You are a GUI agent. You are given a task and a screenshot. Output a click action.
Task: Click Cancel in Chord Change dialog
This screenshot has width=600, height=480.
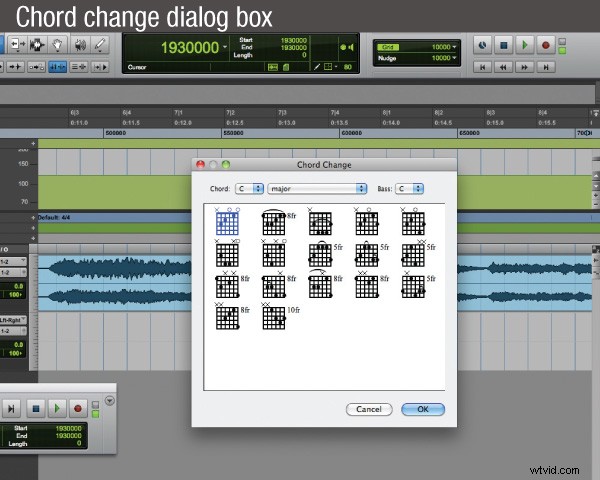[x=369, y=409]
